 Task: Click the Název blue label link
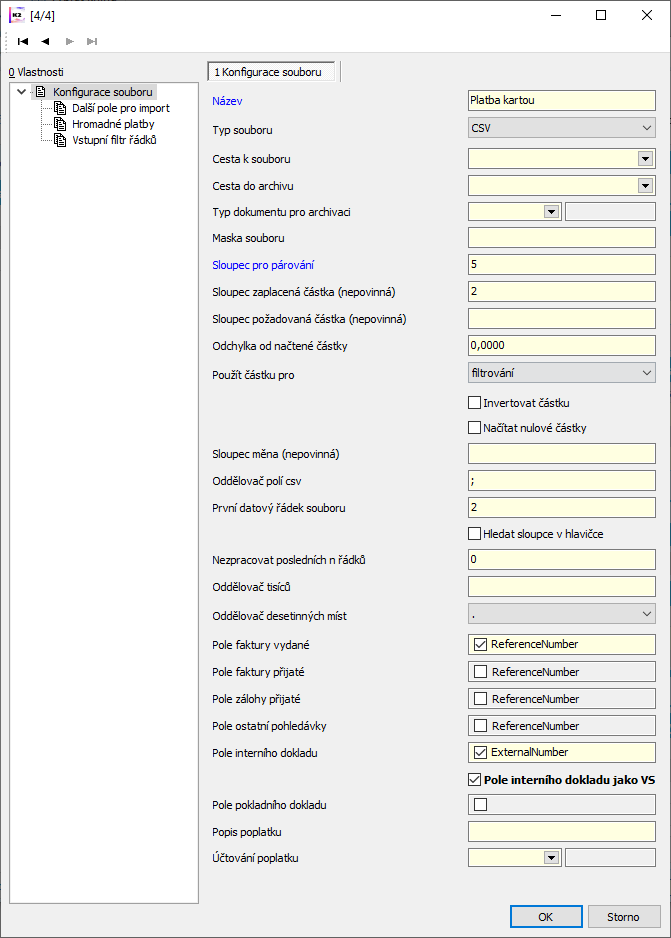[227, 101]
